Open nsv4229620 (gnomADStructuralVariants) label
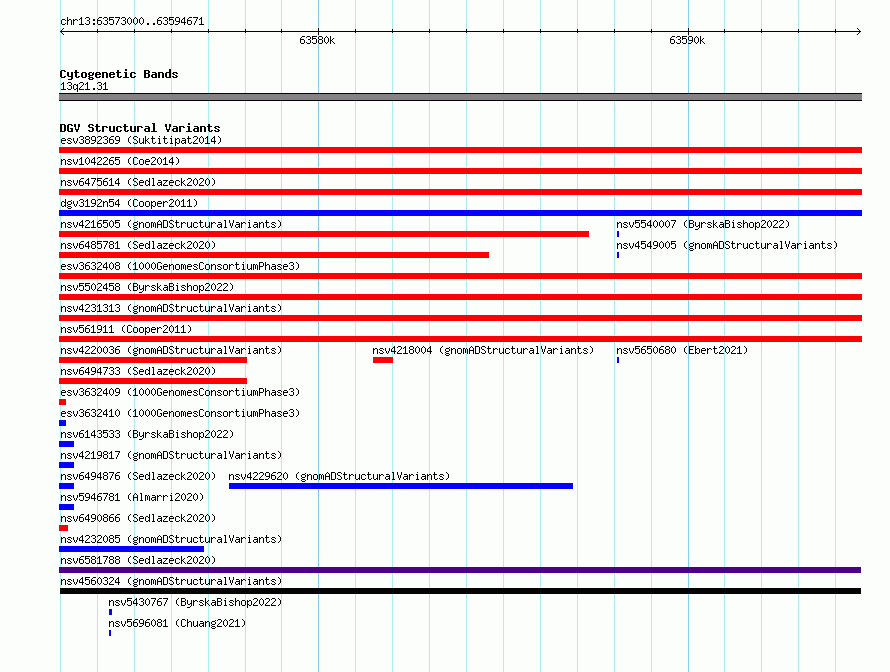Screen dimensions: 890x672 [x=339, y=476]
